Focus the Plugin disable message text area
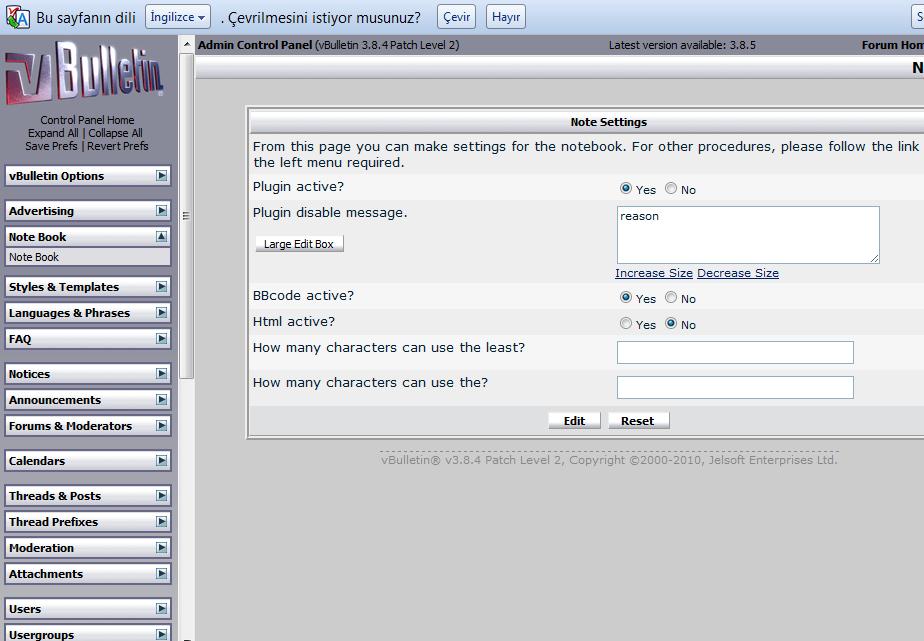This screenshot has width=924, height=641. 747,235
